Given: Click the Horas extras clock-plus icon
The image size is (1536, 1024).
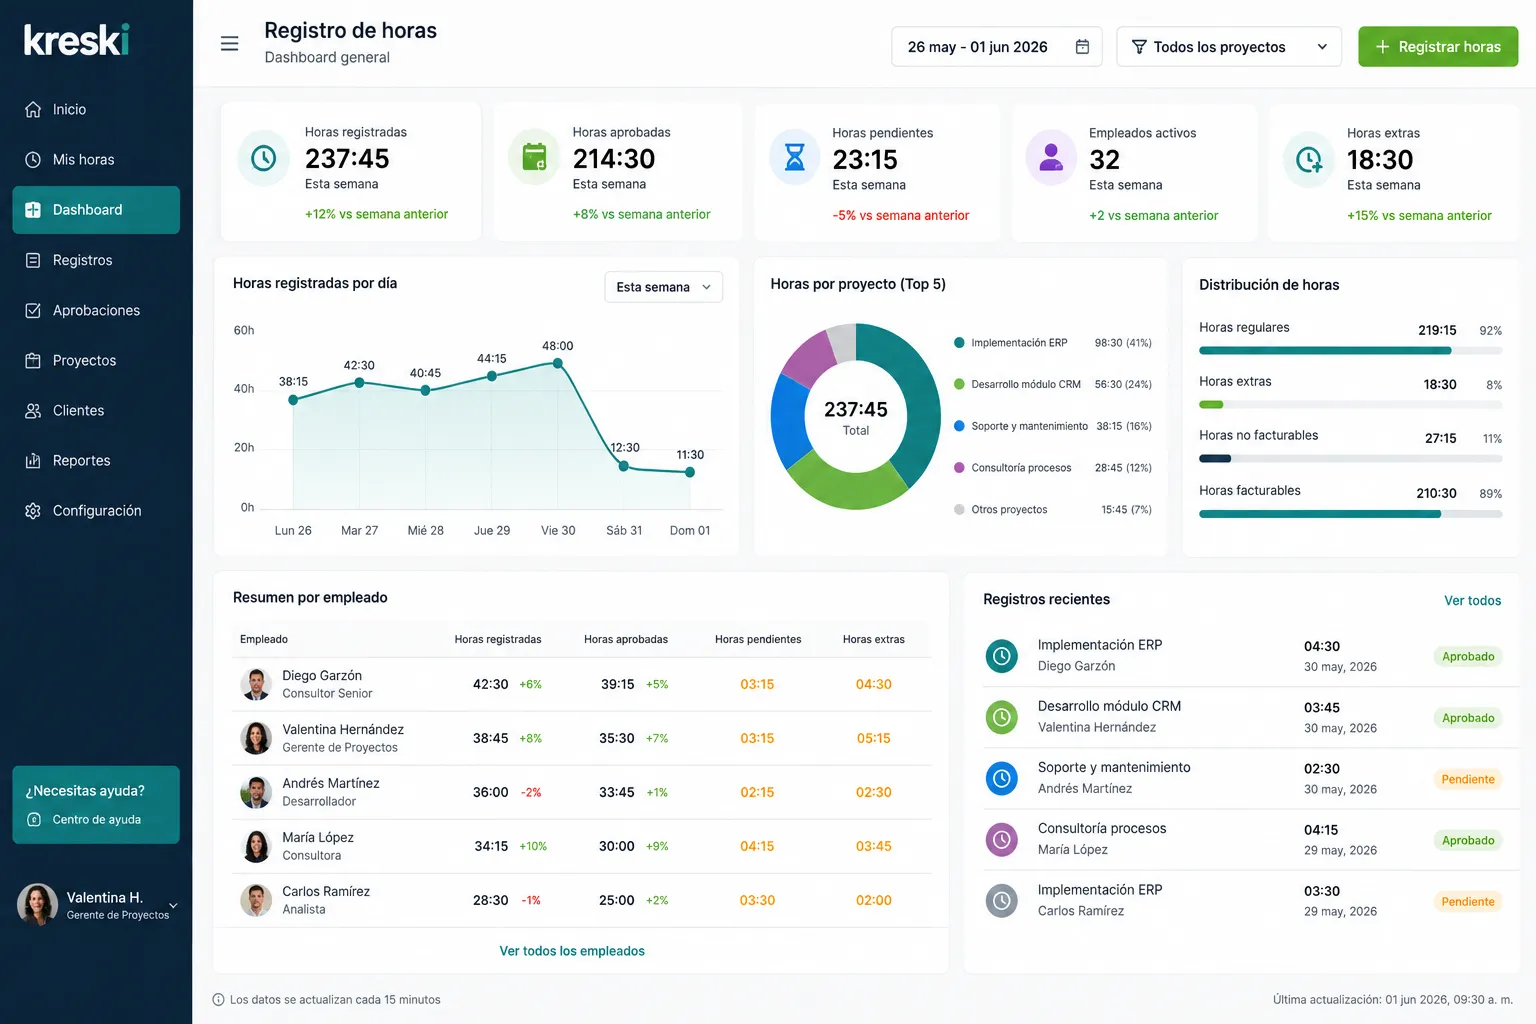Looking at the screenshot, I should click(x=1309, y=159).
